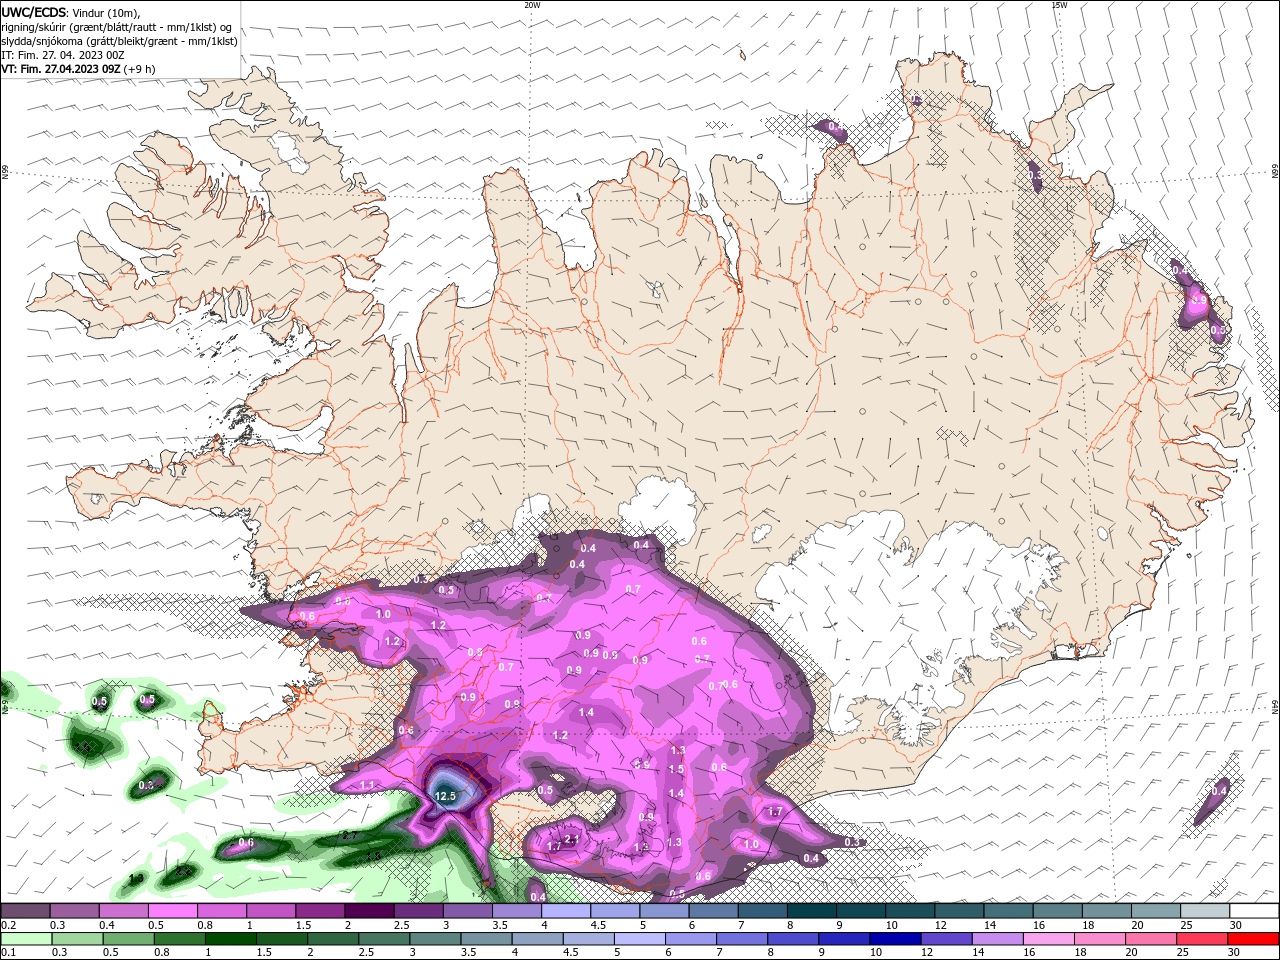Click the IT initial time line

(62, 55)
